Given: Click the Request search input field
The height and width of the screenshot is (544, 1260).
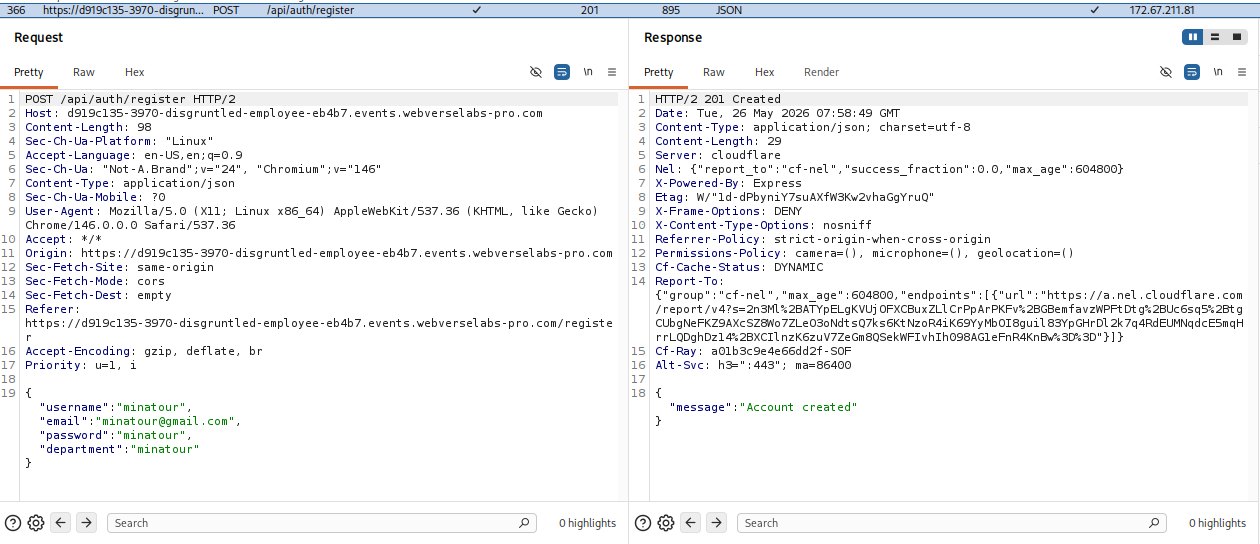Looking at the screenshot, I should pyautogui.click(x=322, y=523).
